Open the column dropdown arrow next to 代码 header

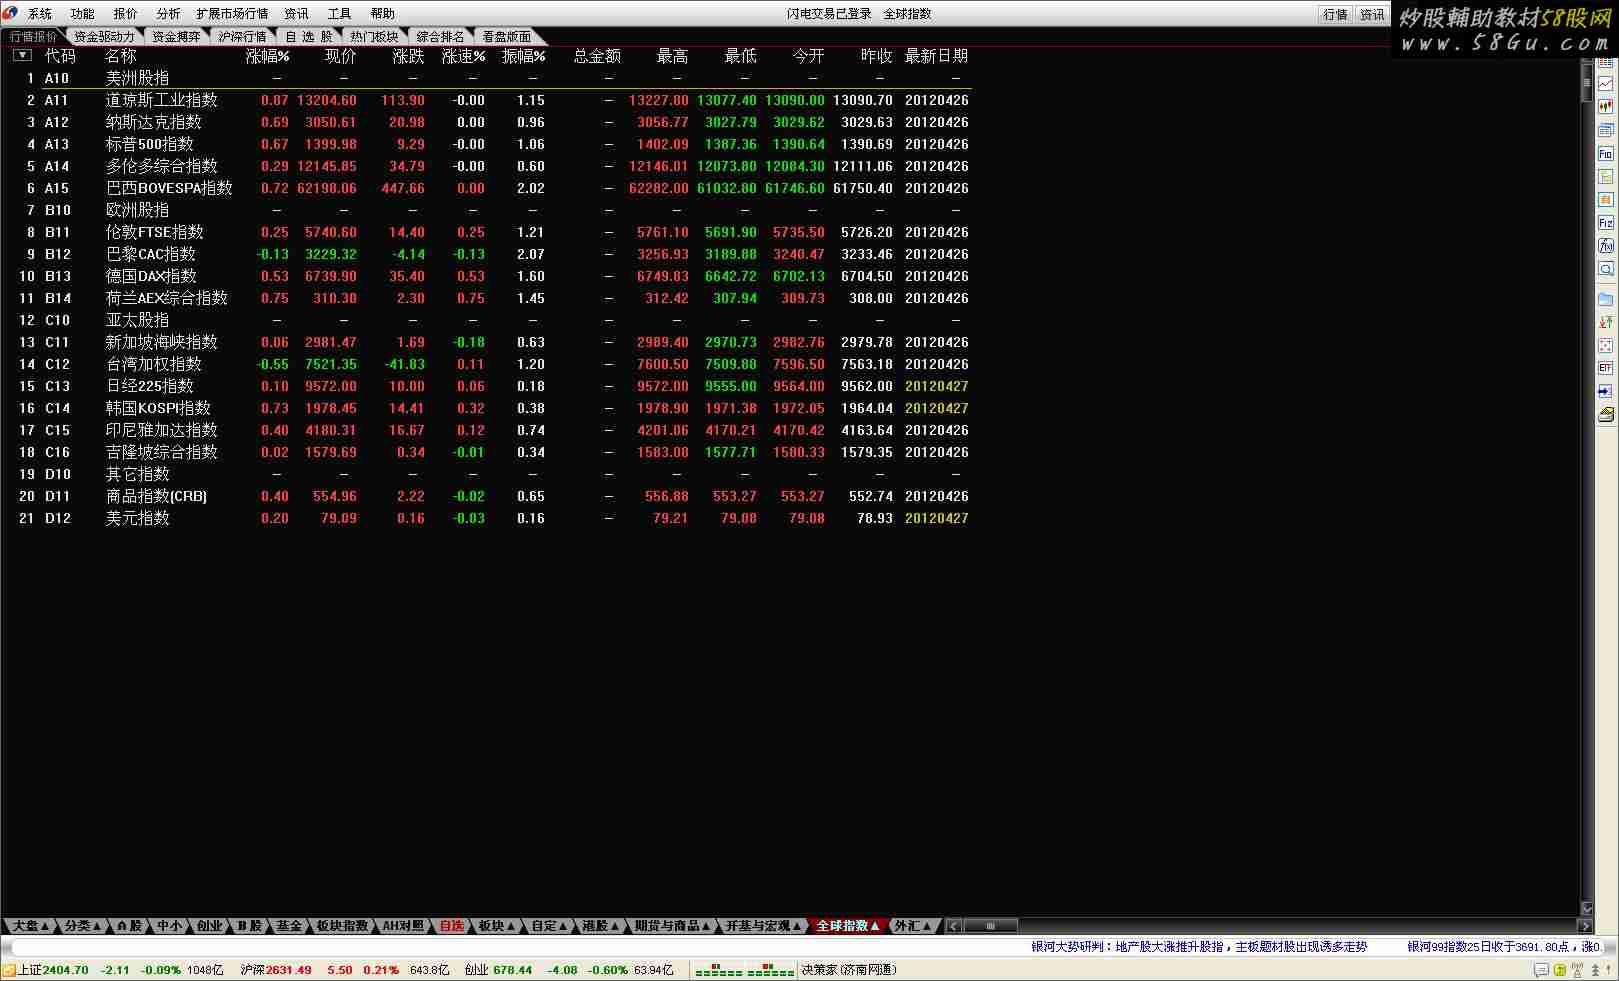coord(22,56)
